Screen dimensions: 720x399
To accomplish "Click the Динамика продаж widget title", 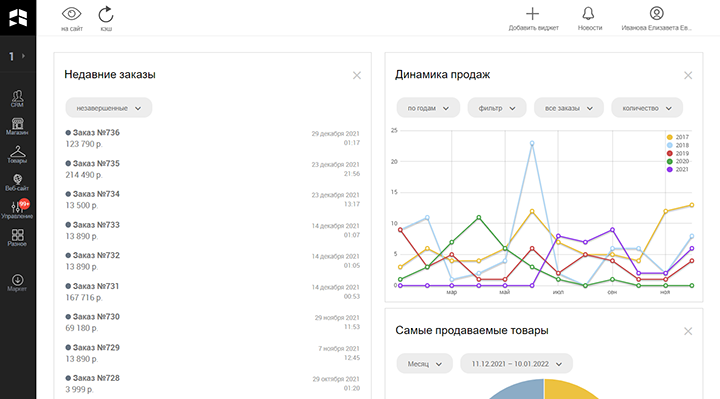I will (x=443, y=75).
